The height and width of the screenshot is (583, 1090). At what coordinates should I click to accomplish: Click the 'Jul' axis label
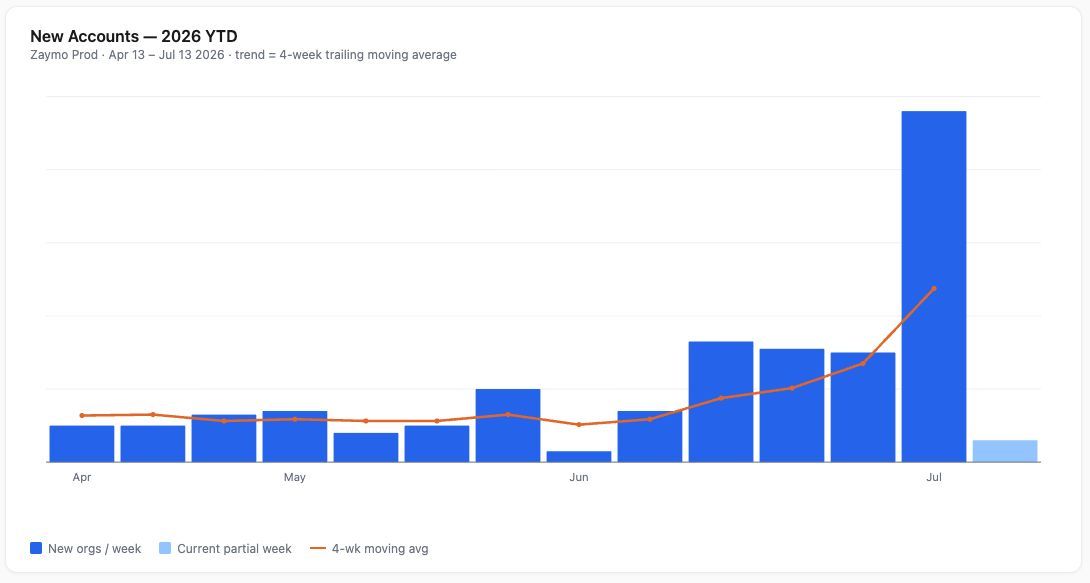[x=934, y=477]
